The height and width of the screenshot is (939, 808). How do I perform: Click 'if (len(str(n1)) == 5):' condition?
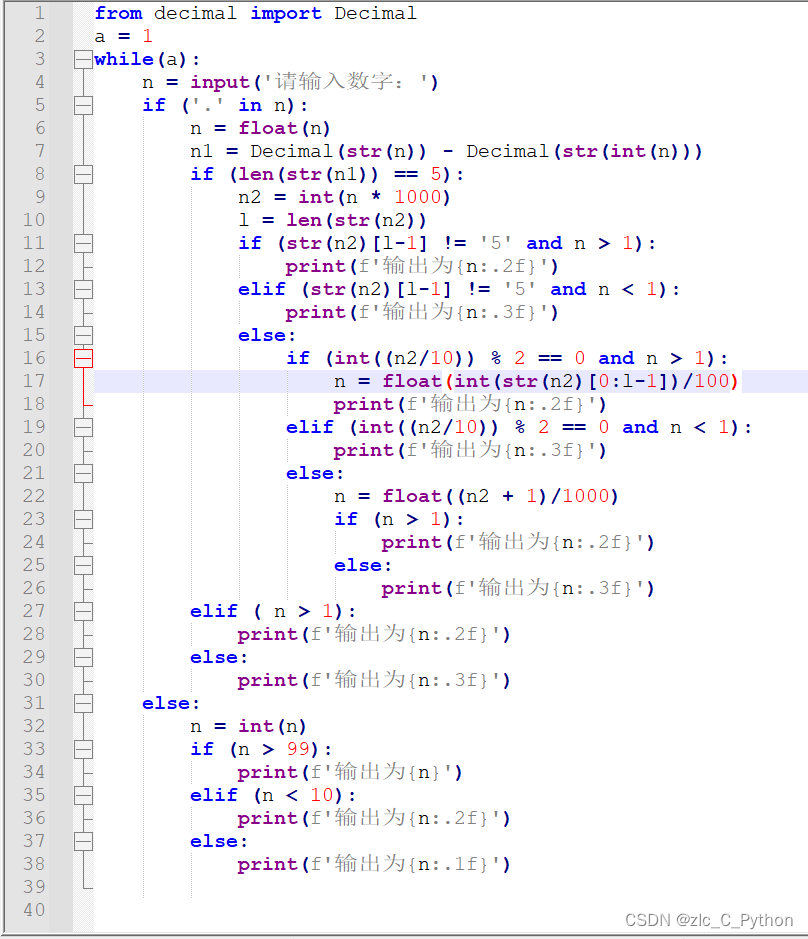[327, 174]
